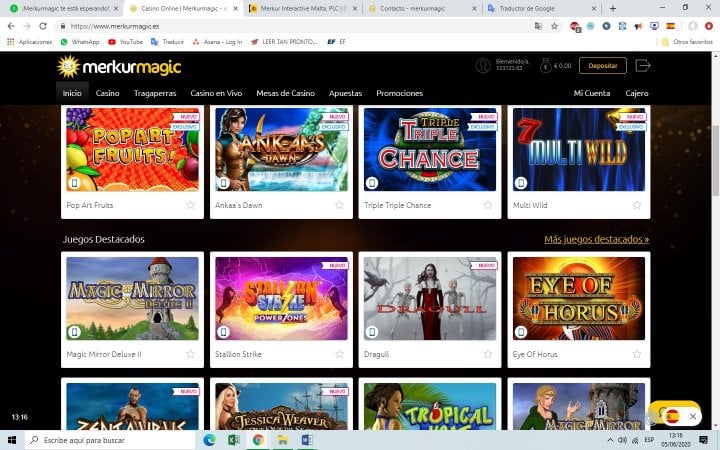
Task: Favorite Magic Mirror Deluxe II with star
Action: coord(191,354)
